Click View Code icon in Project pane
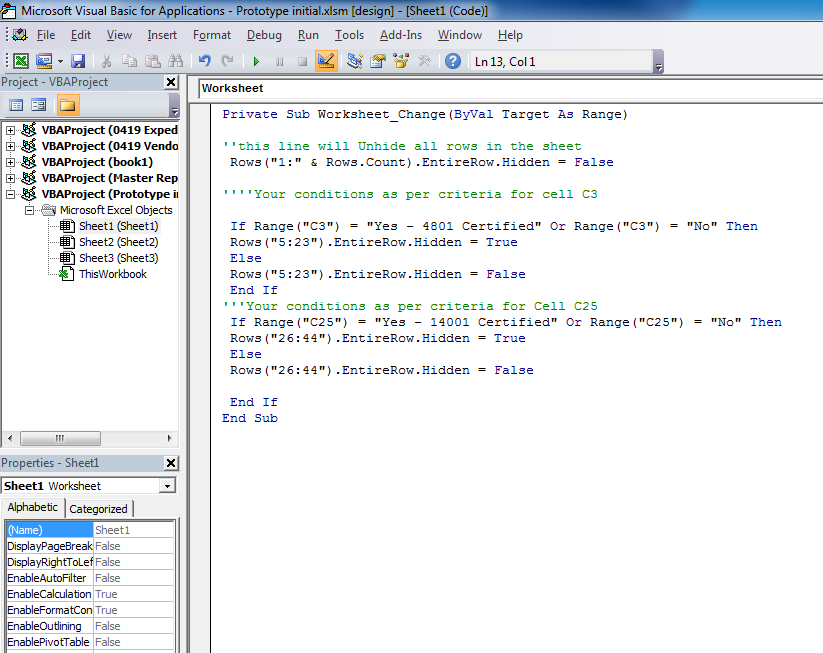 [16, 106]
